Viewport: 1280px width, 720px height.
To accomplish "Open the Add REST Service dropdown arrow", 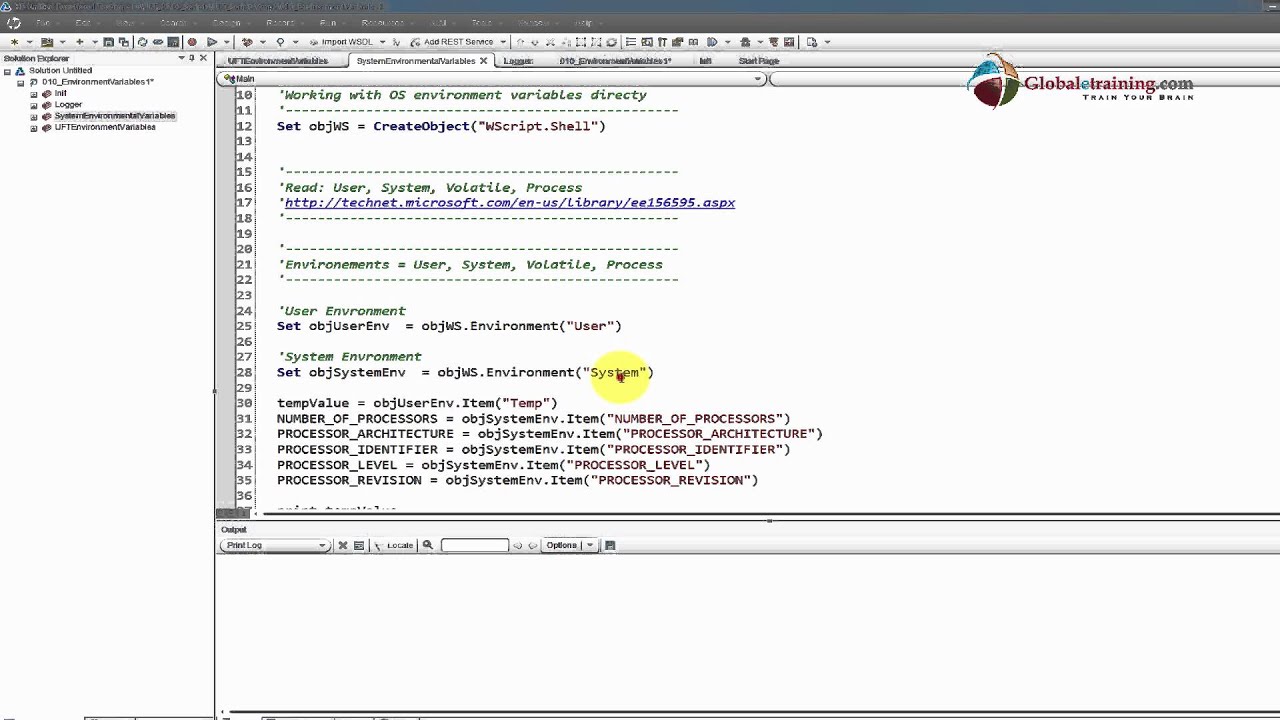I will [503, 42].
